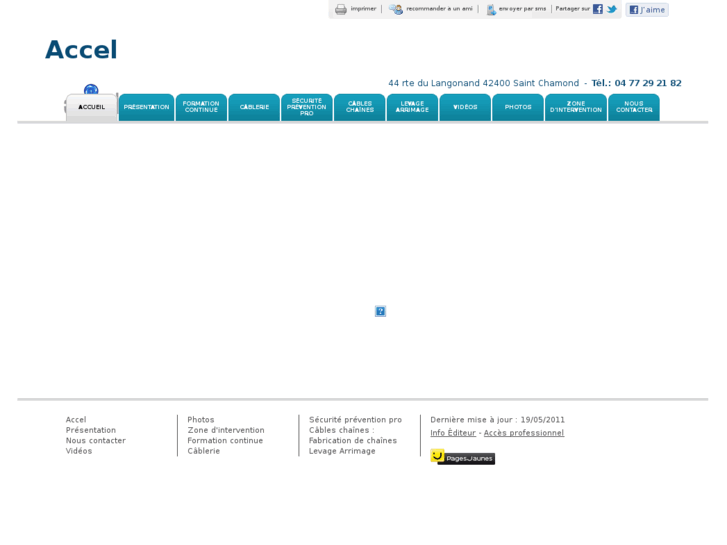Click footer link Formation continue
Viewport: 727px width, 545px height.
pyautogui.click(x=225, y=441)
